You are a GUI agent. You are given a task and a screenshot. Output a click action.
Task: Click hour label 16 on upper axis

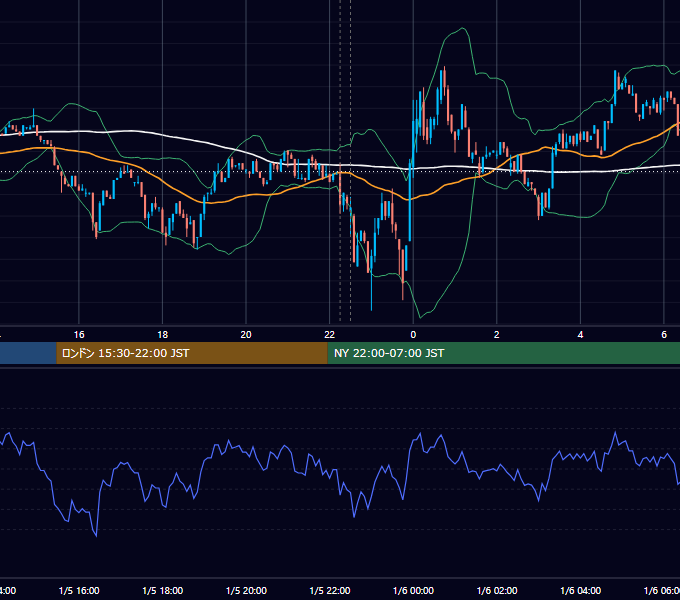pyautogui.click(x=79, y=334)
